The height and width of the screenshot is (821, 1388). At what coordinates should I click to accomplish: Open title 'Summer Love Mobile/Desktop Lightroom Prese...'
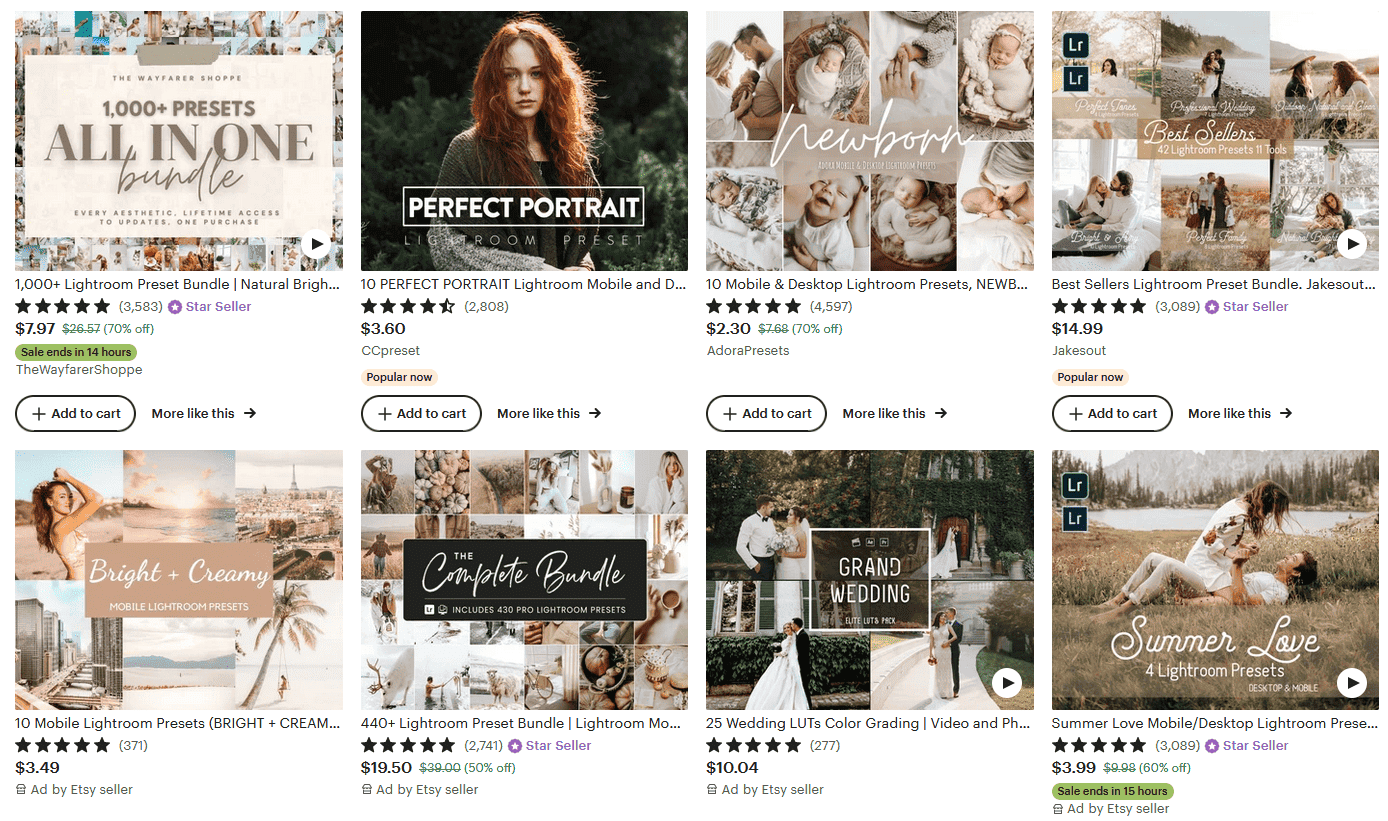pyautogui.click(x=1214, y=723)
